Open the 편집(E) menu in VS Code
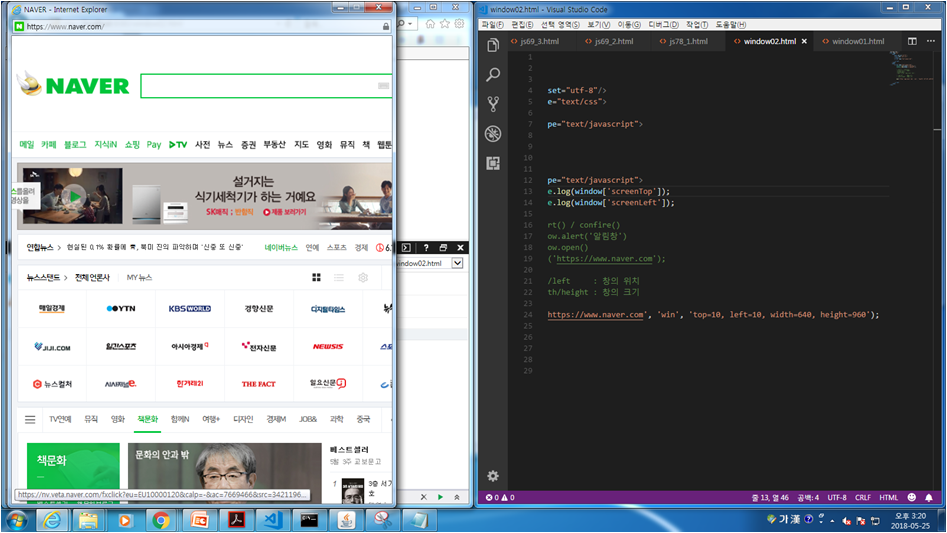This screenshot has height=533, width=947. pos(522,25)
